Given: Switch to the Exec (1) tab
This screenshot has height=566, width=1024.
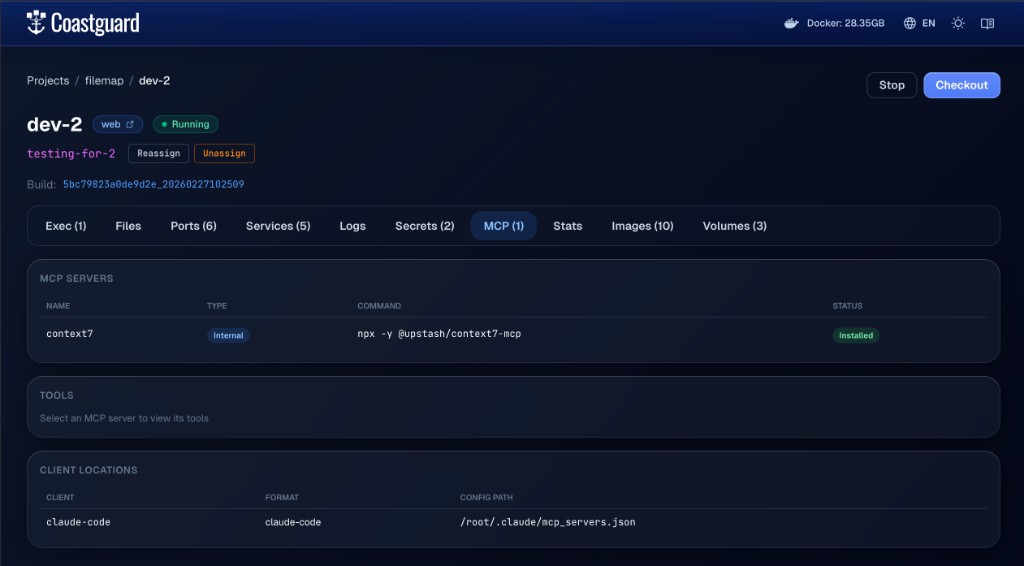Looking at the screenshot, I should (66, 226).
